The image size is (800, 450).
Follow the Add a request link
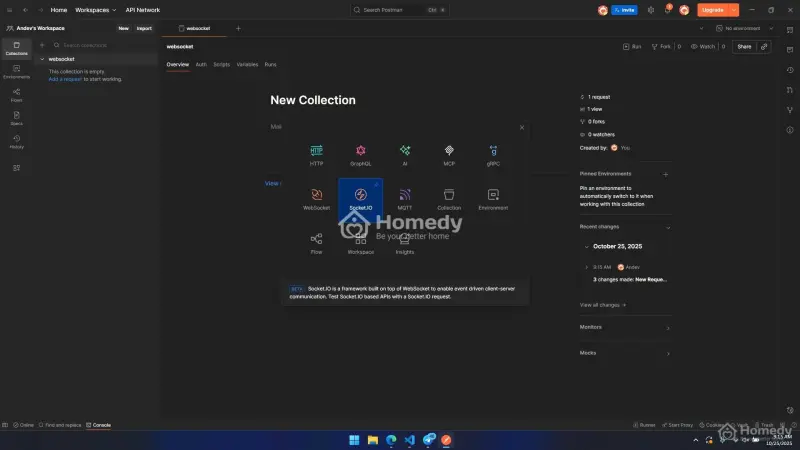point(65,79)
